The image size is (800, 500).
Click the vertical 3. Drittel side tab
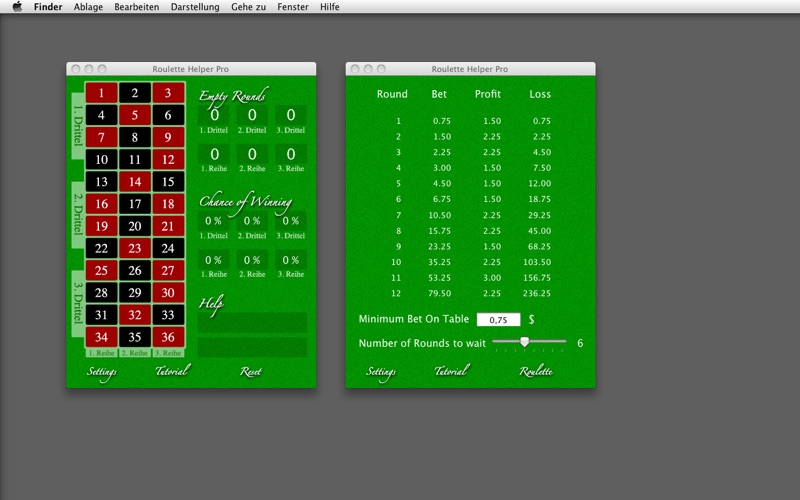(77, 301)
